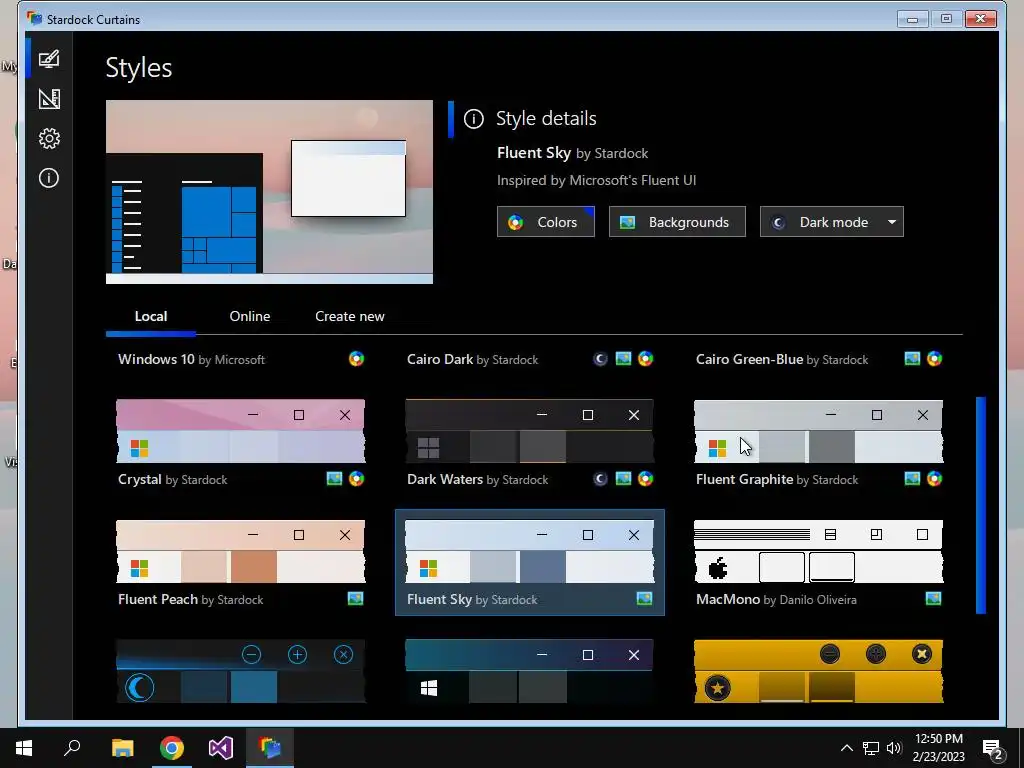Click the Stardock Curtains taskbar icon
This screenshot has height=768, width=1024.
270,748
